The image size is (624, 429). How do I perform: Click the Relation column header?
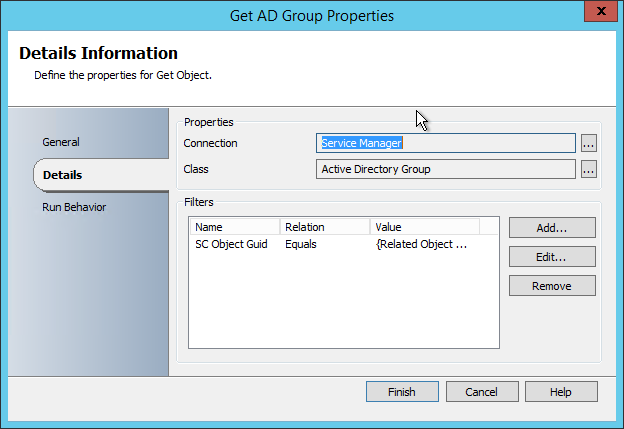(x=324, y=227)
